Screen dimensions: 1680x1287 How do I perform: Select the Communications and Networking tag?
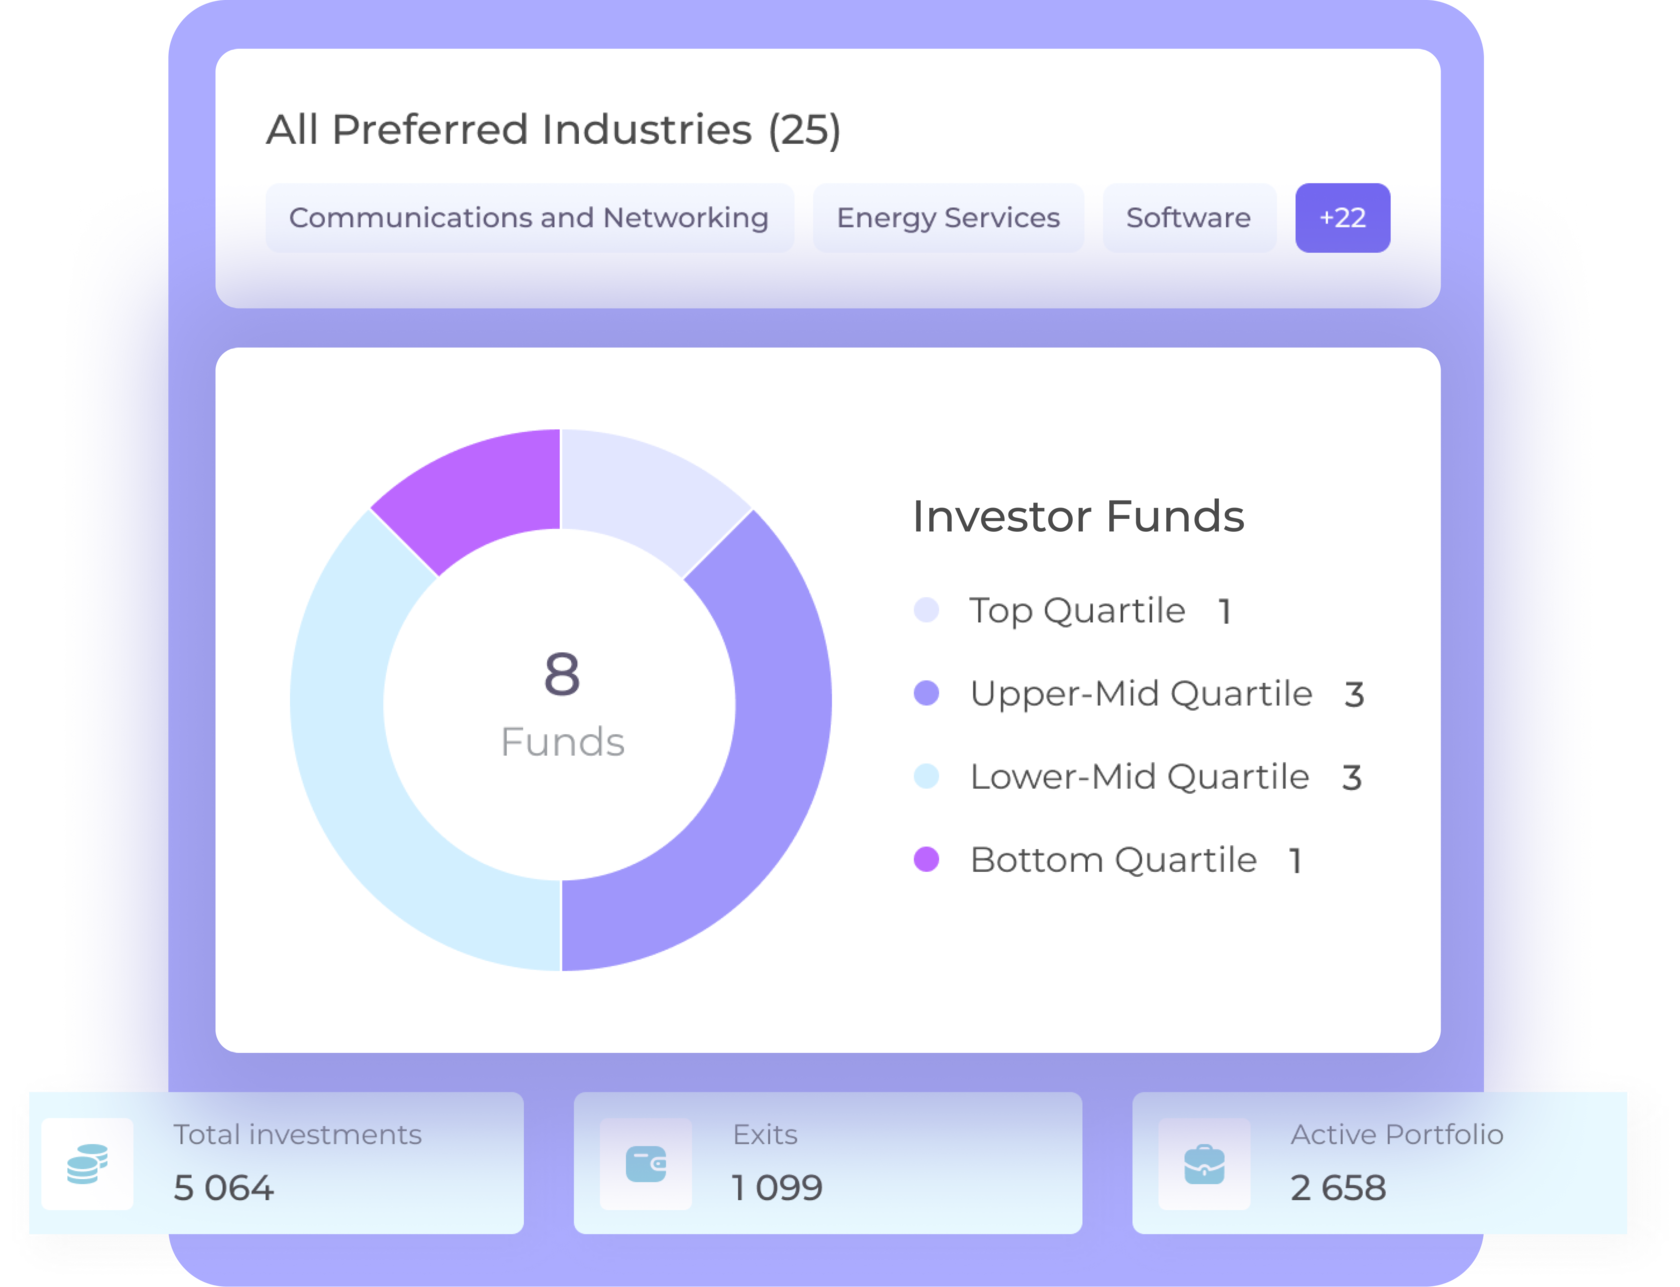coord(529,218)
